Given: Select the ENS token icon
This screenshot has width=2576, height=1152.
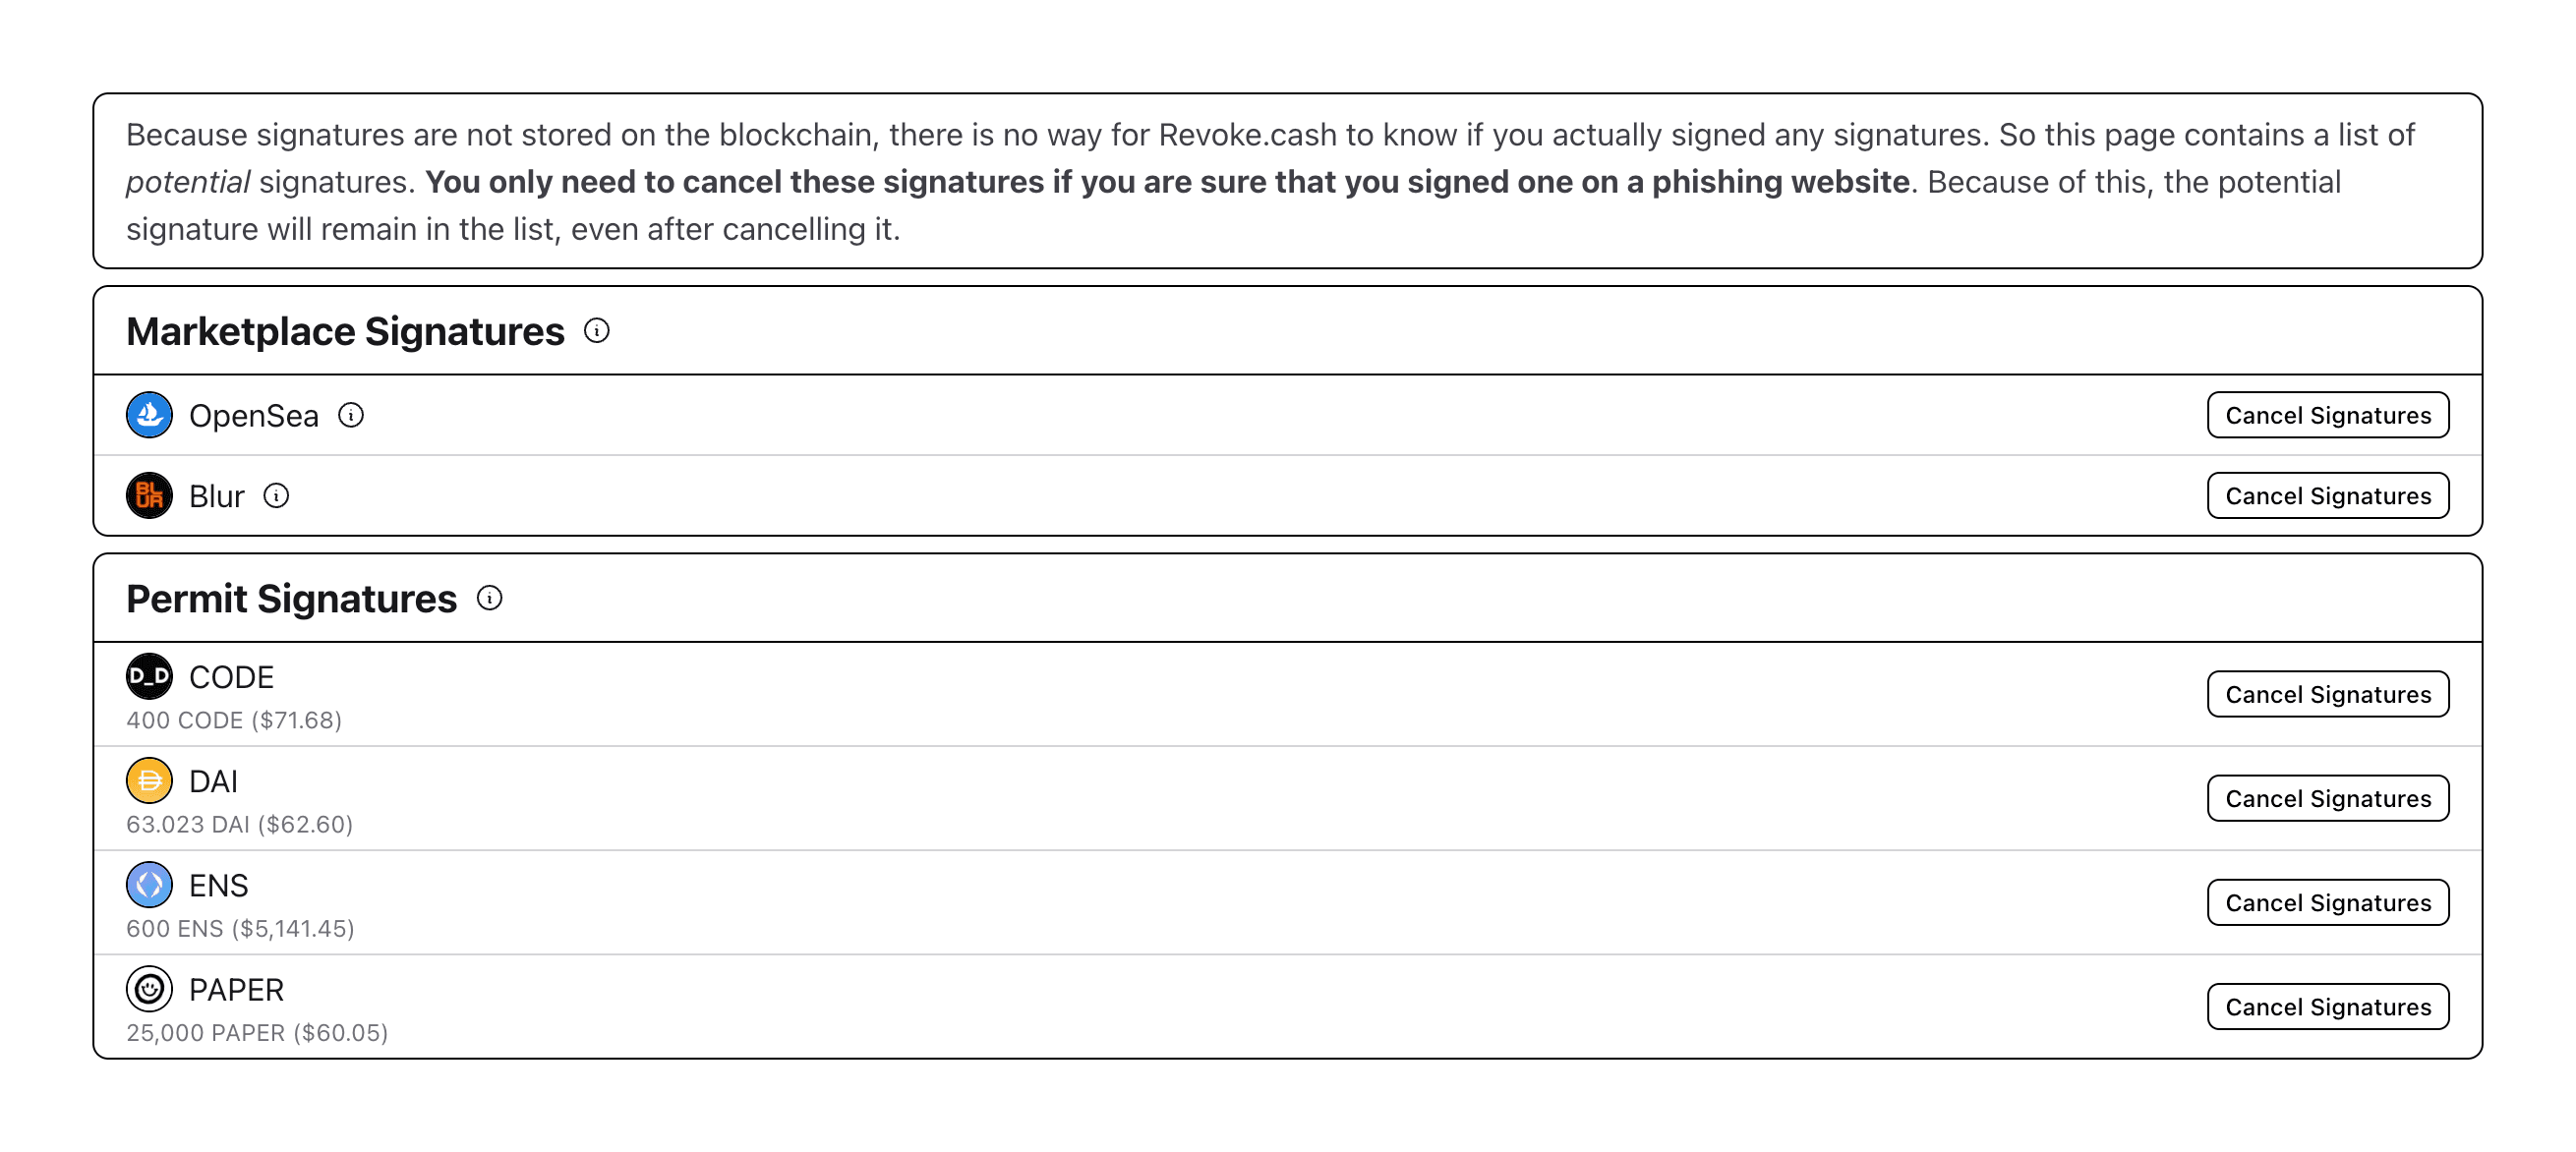Looking at the screenshot, I should (149, 885).
